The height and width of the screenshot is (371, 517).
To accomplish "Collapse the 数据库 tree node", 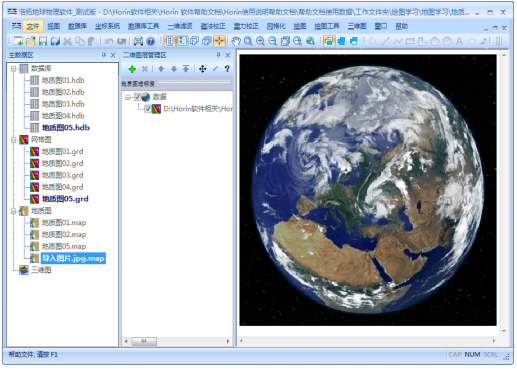I will coord(14,69).
